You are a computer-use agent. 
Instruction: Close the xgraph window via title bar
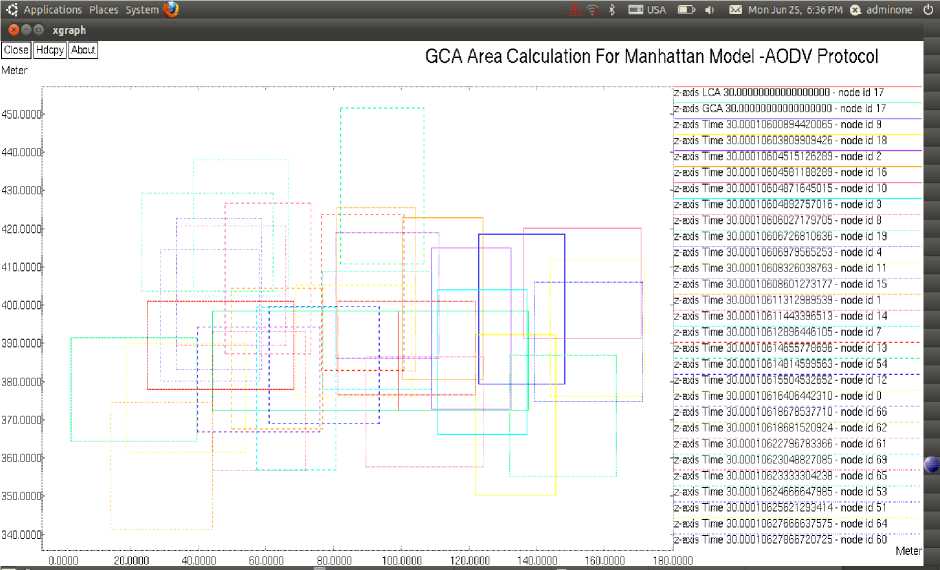pos(13,29)
